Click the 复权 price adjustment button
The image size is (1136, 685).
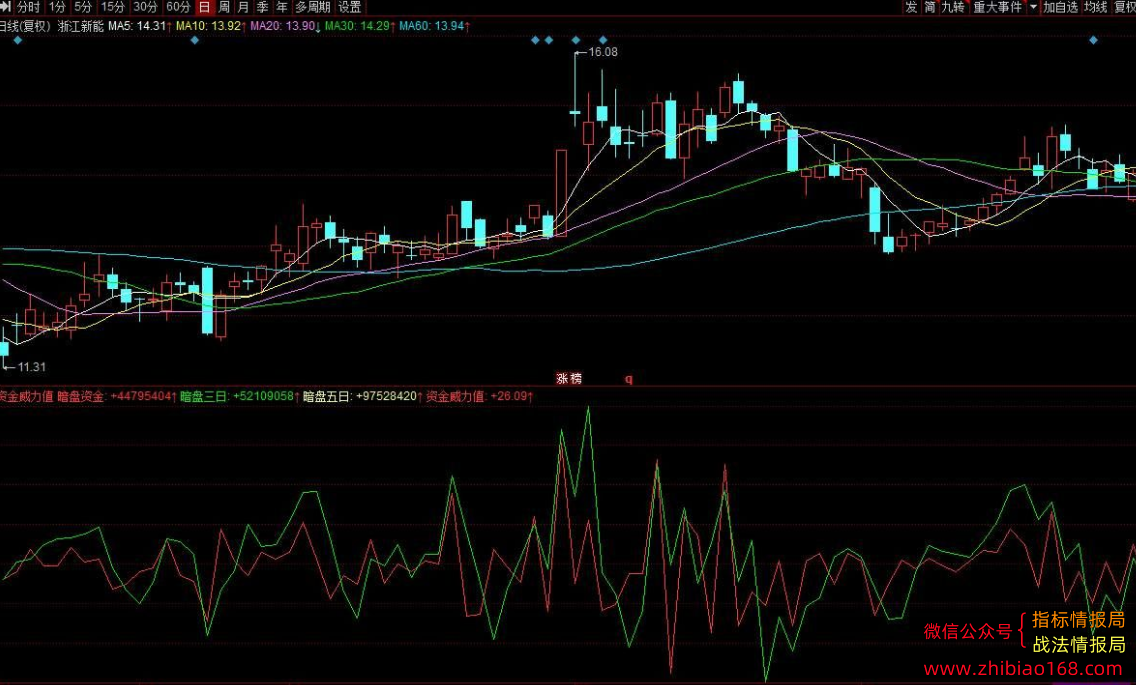[1125, 7]
